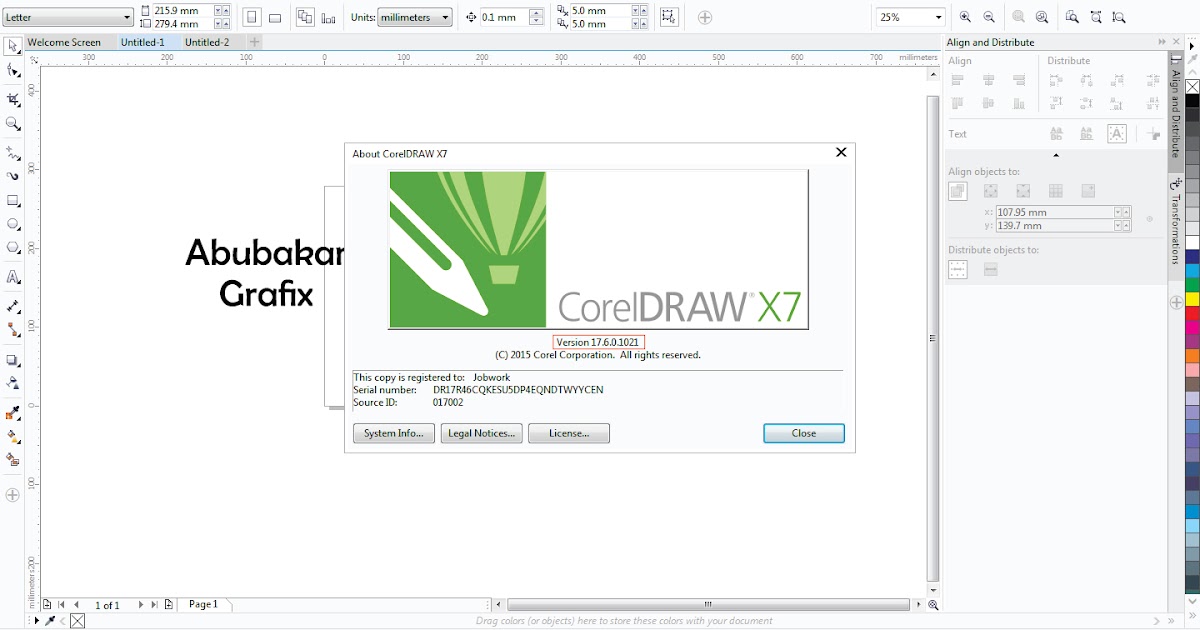The width and height of the screenshot is (1200, 630).
Task: Click Close in About CorelDRAW X7 dialog
Action: 804,433
